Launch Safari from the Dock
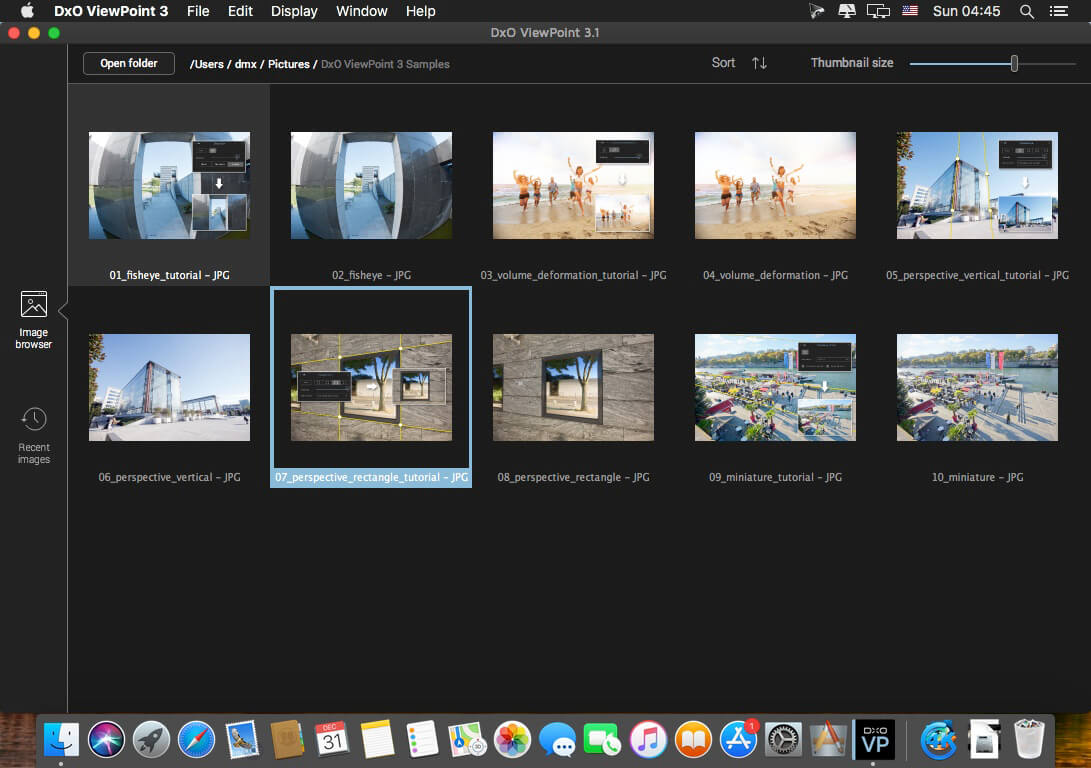 197,740
